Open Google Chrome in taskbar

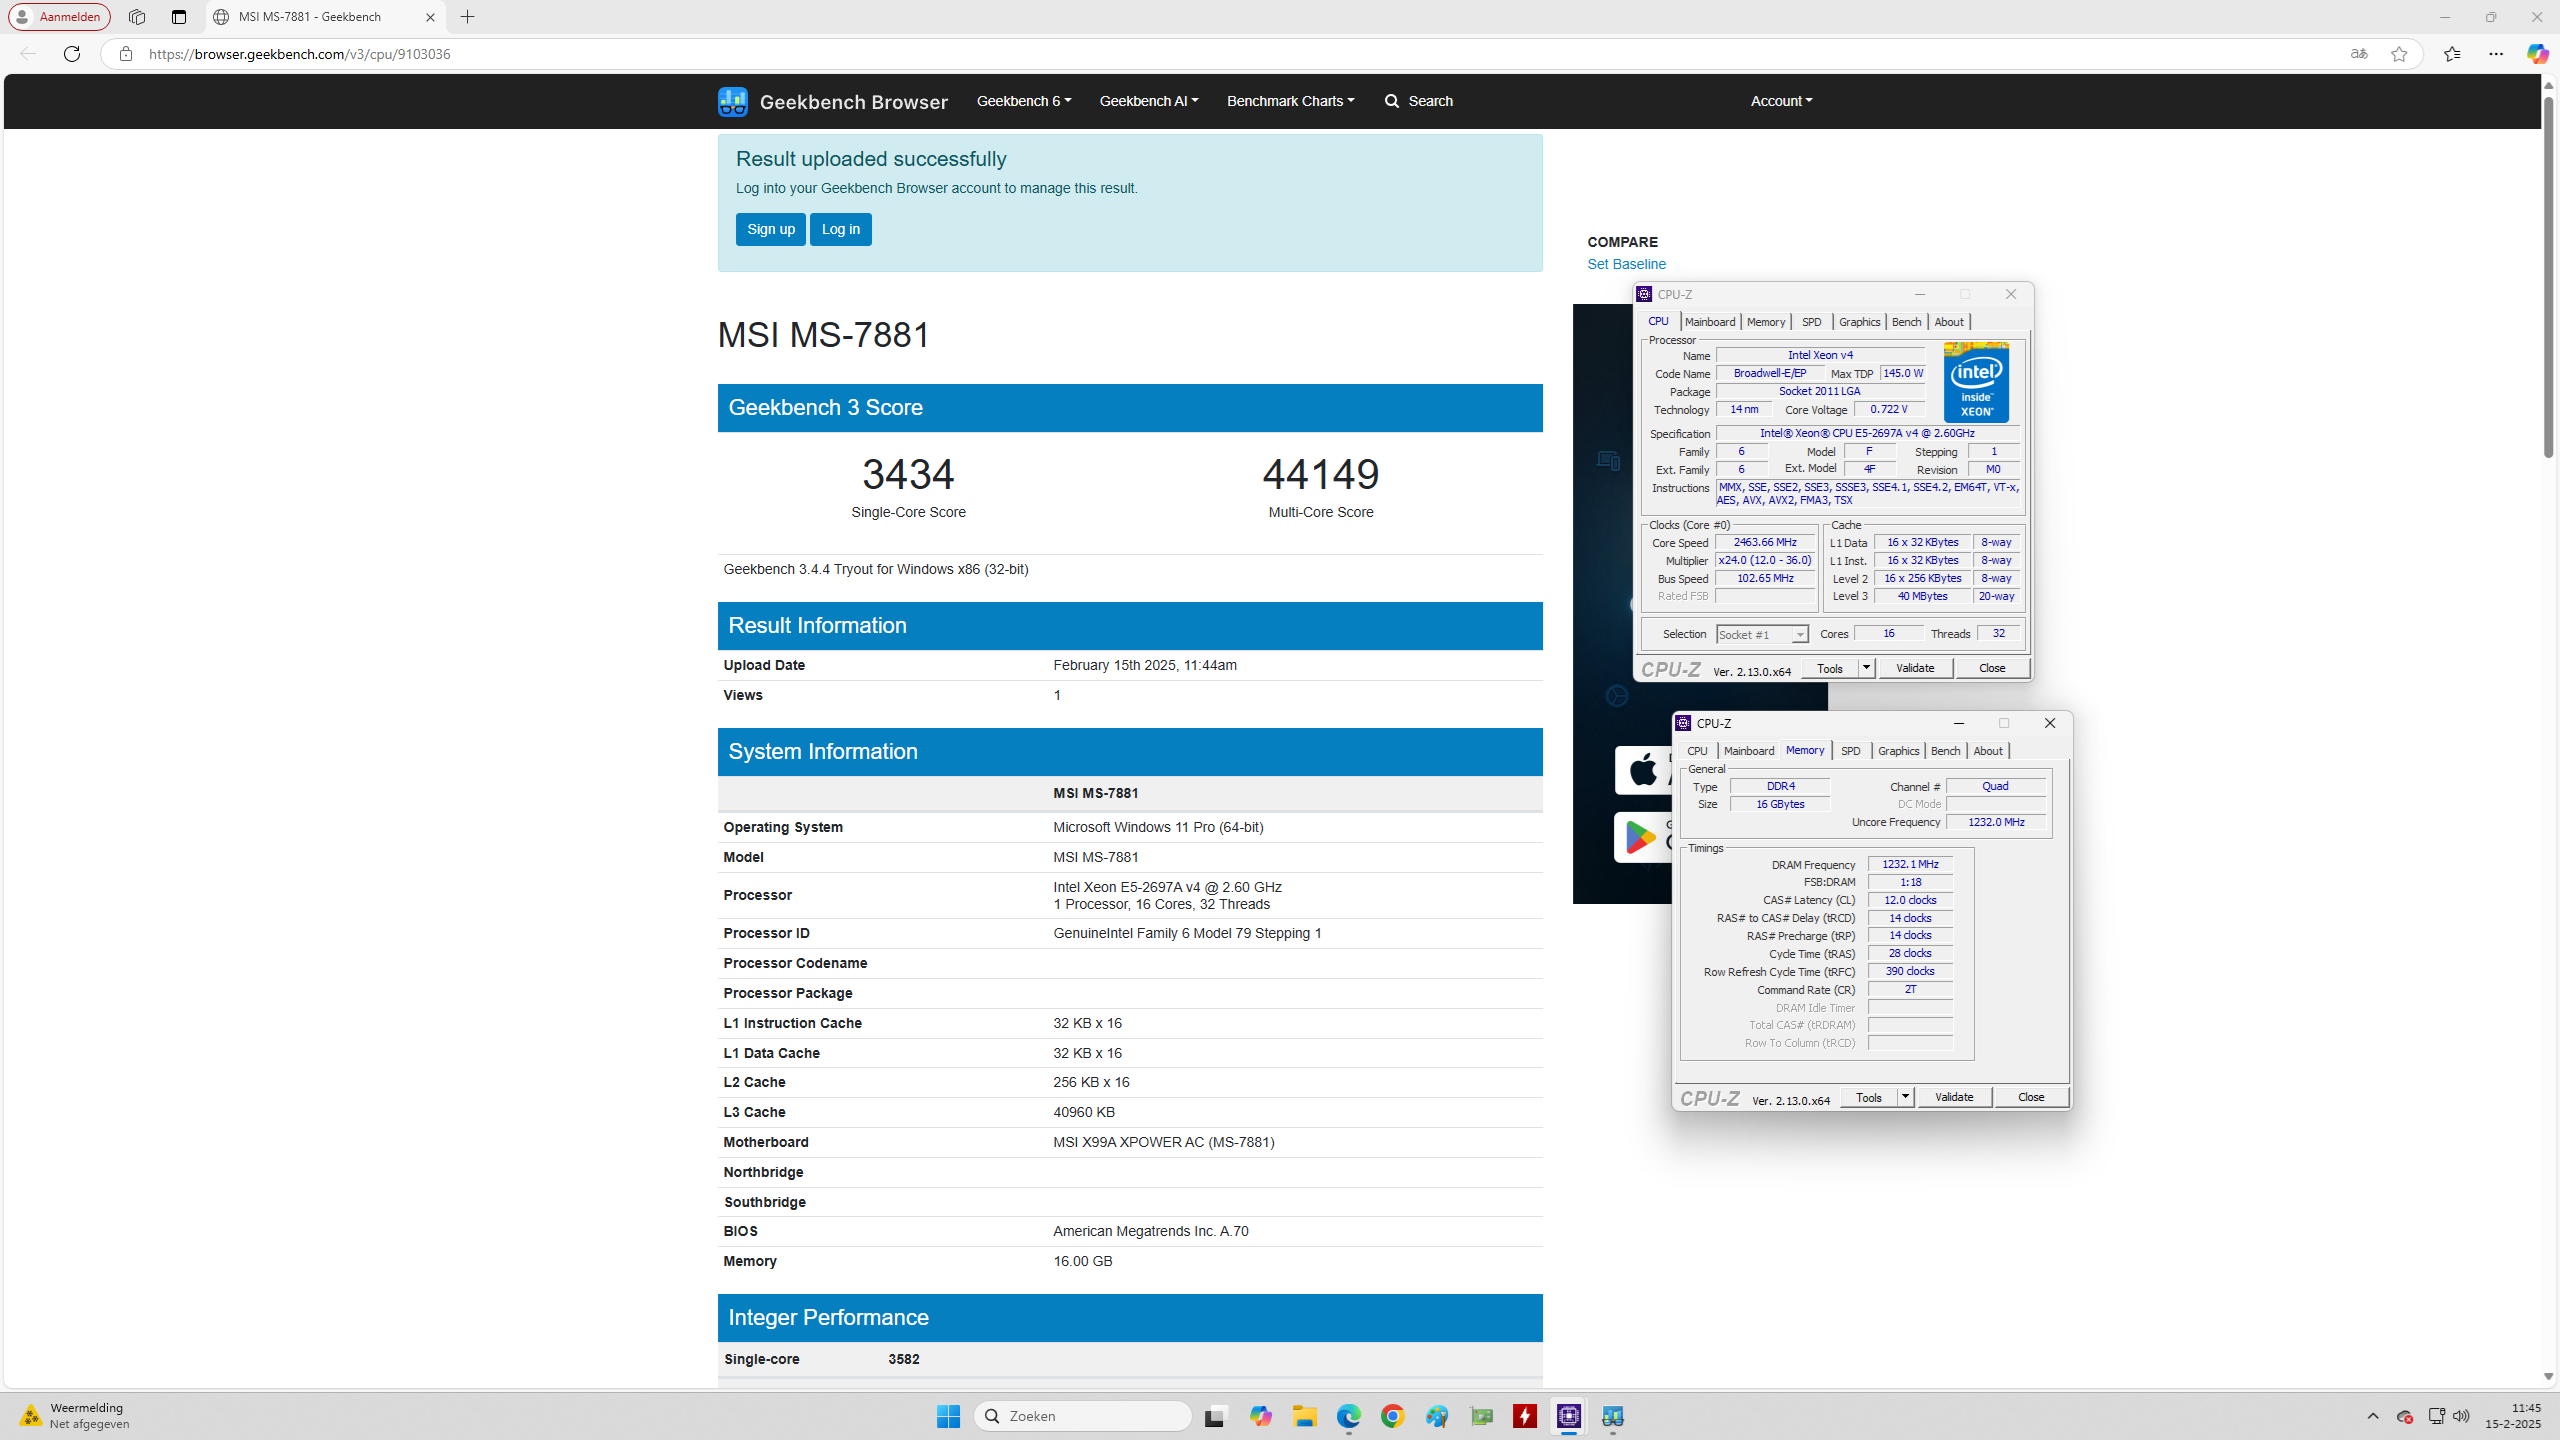[1392, 1416]
